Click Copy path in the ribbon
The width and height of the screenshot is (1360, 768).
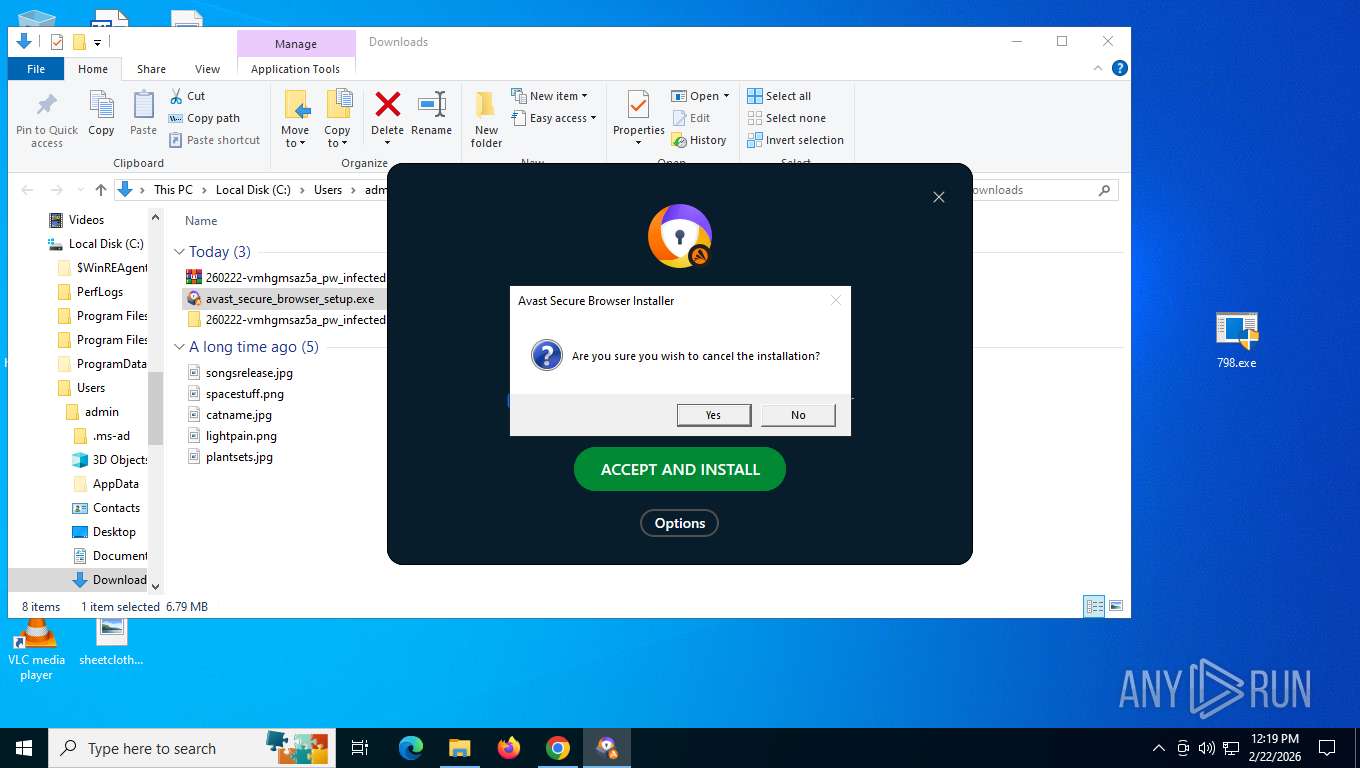pos(204,118)
